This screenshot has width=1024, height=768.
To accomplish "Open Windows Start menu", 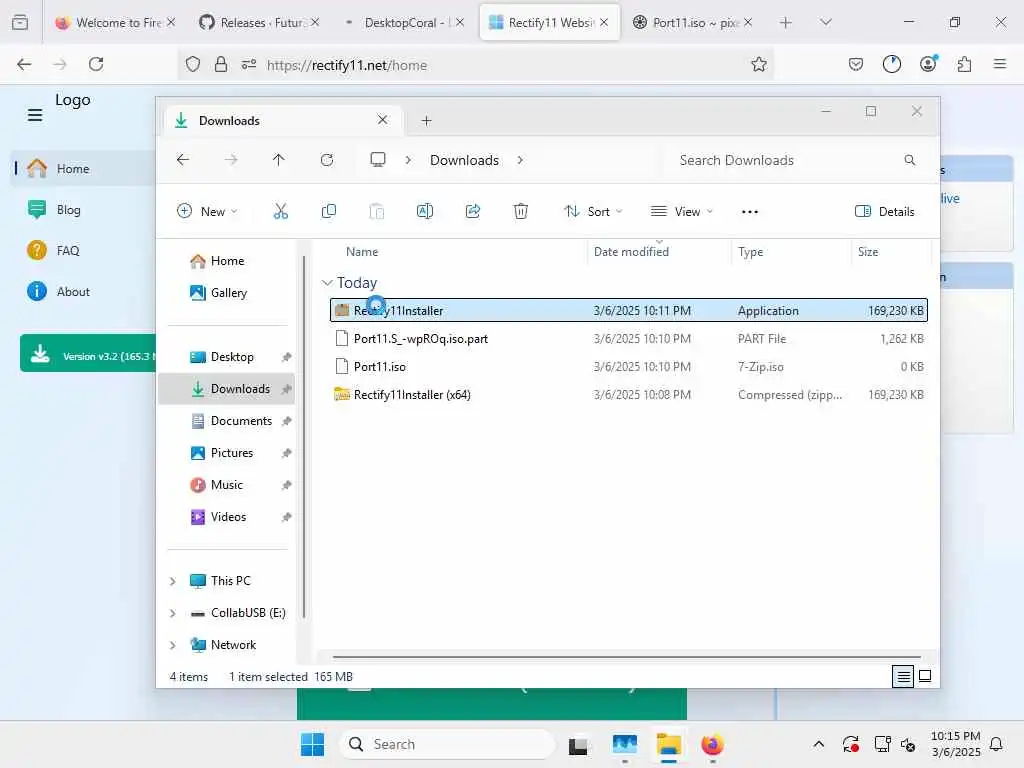I will pos(312,744).
